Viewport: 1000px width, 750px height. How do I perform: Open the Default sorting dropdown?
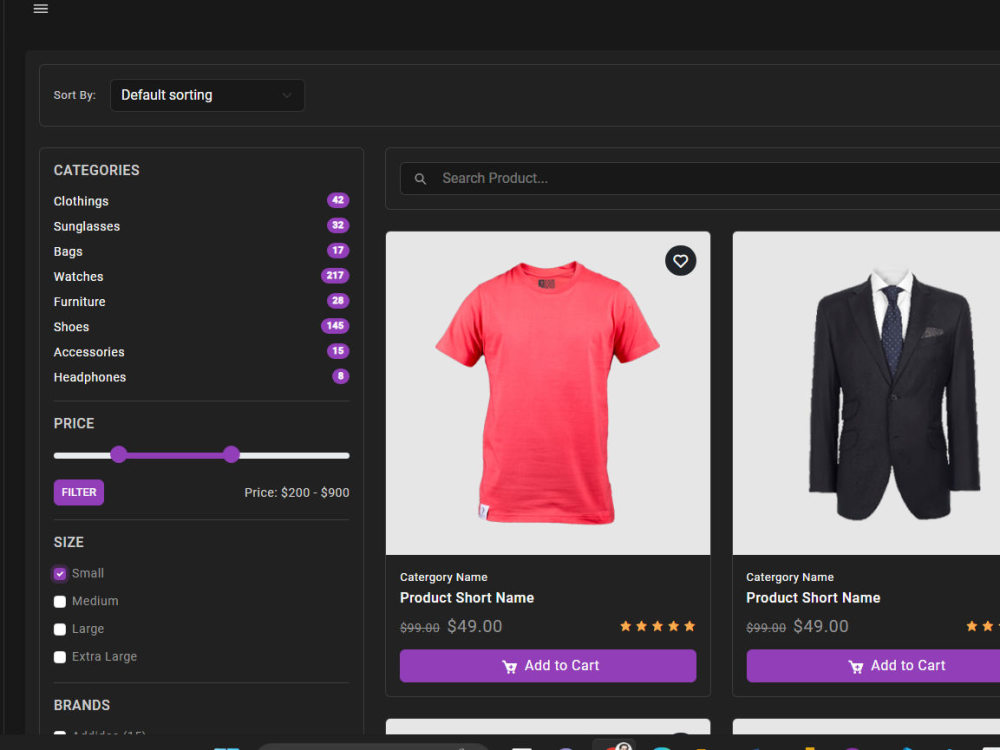207,95
